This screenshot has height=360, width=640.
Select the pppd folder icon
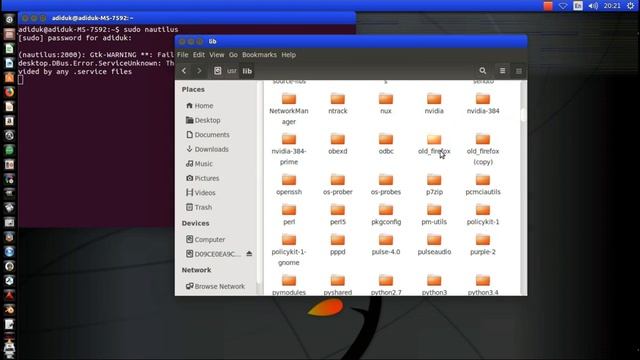click(x=338, y=240)
